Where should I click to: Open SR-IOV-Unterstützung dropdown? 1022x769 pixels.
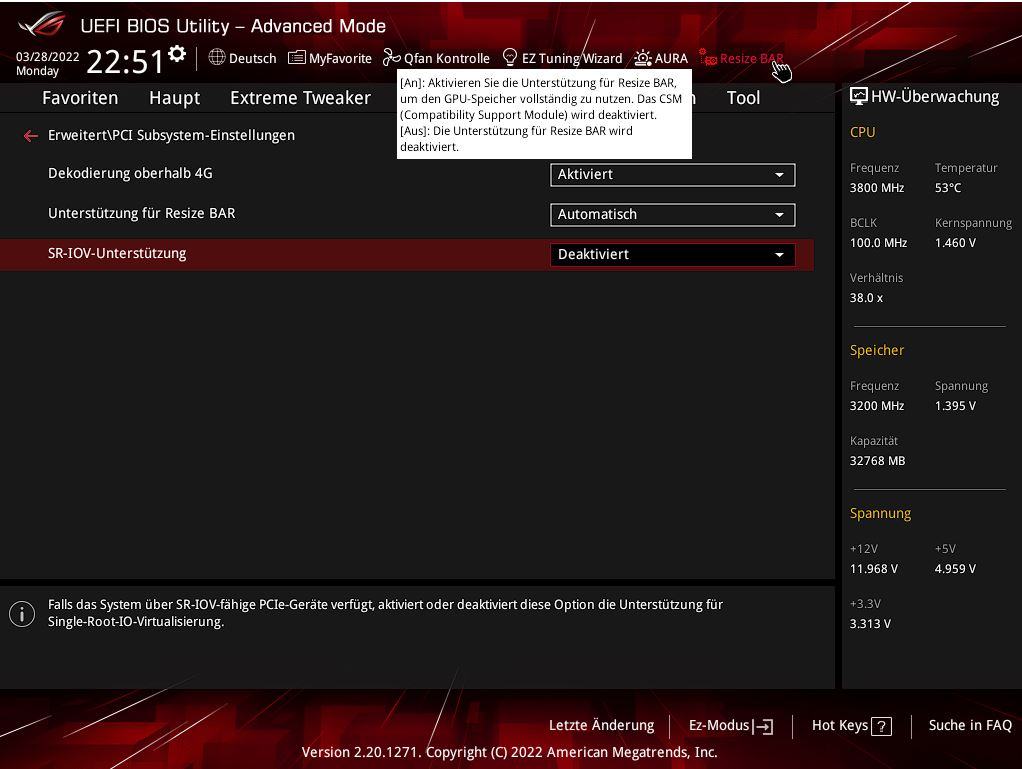pos(673,255)
